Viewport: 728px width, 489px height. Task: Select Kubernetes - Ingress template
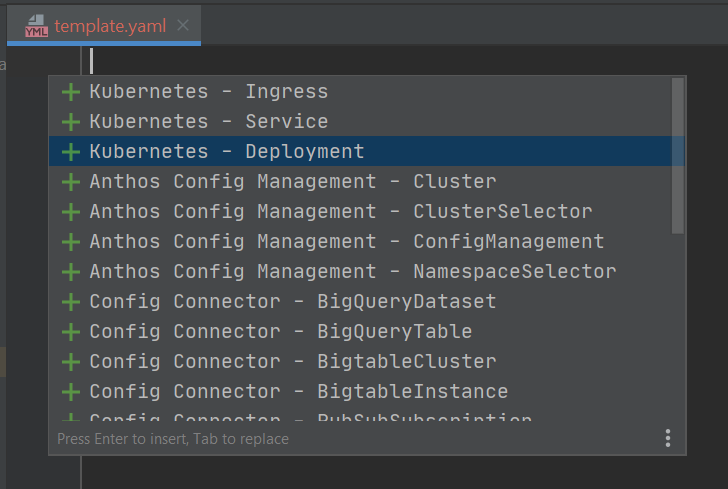click(208, 92)
